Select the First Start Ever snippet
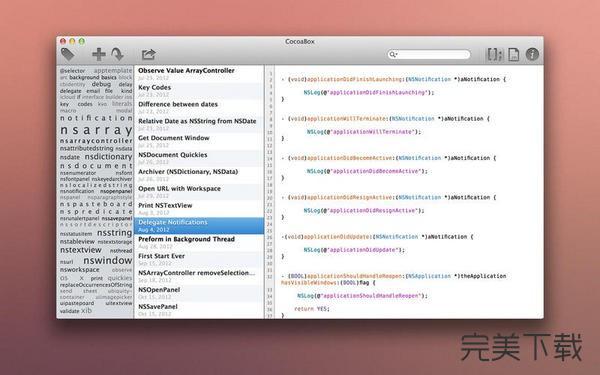The image size is (600, 375). pyautogui.click(x=199, y=259)
